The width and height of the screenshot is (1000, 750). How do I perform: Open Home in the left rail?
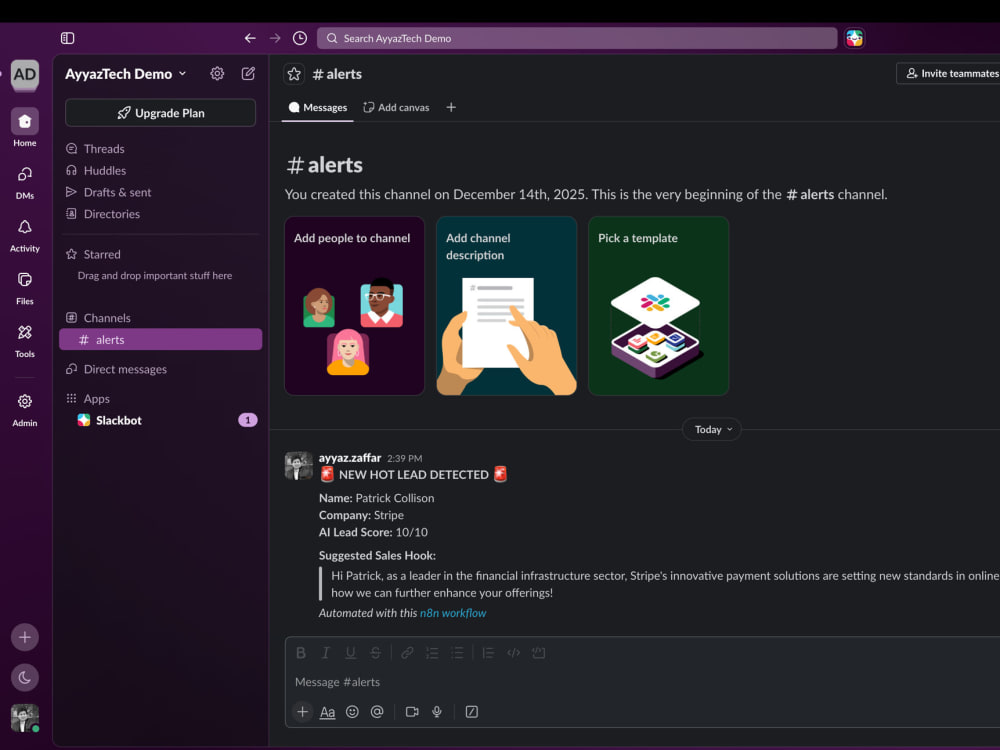[x=25, y=128]
